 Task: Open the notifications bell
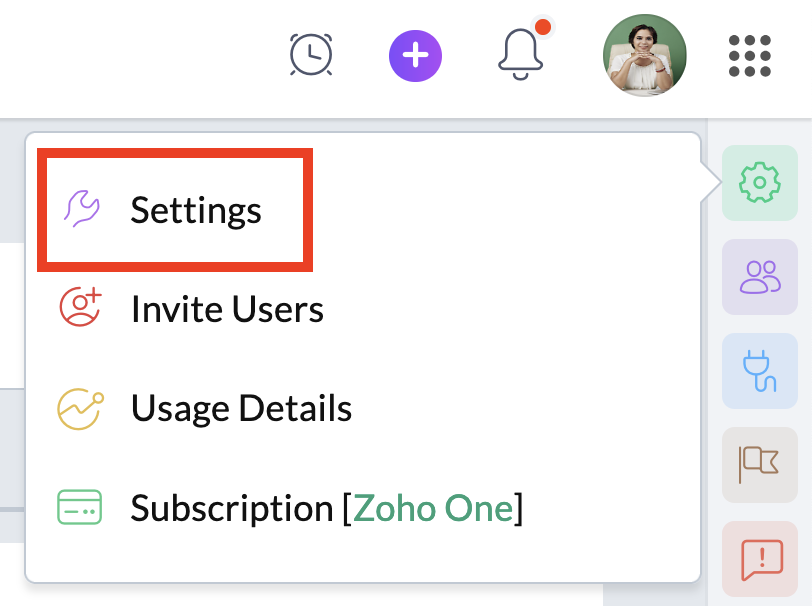click(x=521, y=54)
